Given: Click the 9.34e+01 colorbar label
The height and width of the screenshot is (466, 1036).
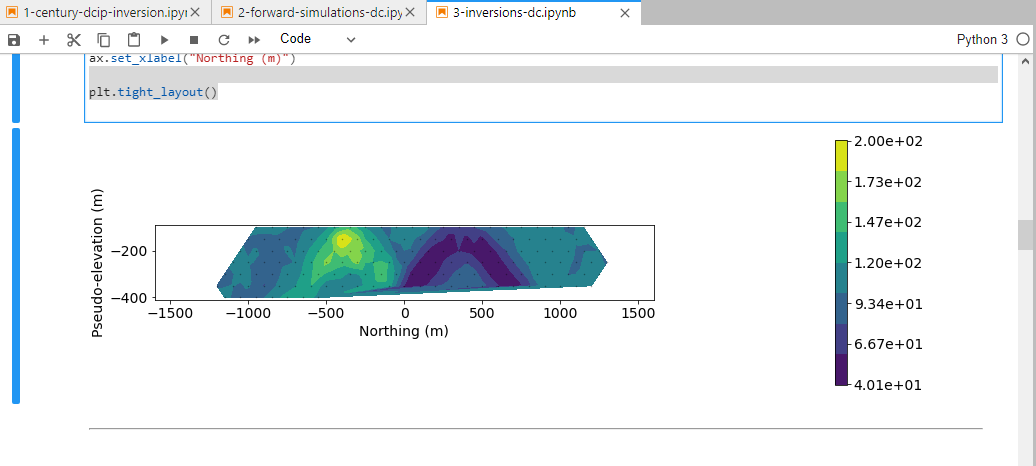Looking at the screenshot, I should 888,304.
